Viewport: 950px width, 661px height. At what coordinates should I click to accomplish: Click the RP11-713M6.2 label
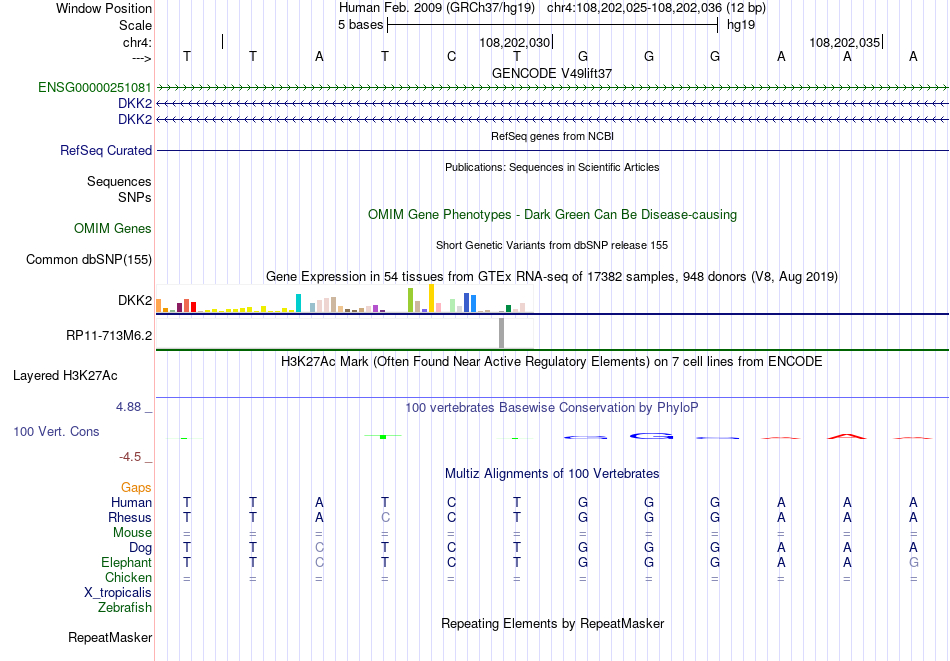[109, 335]
